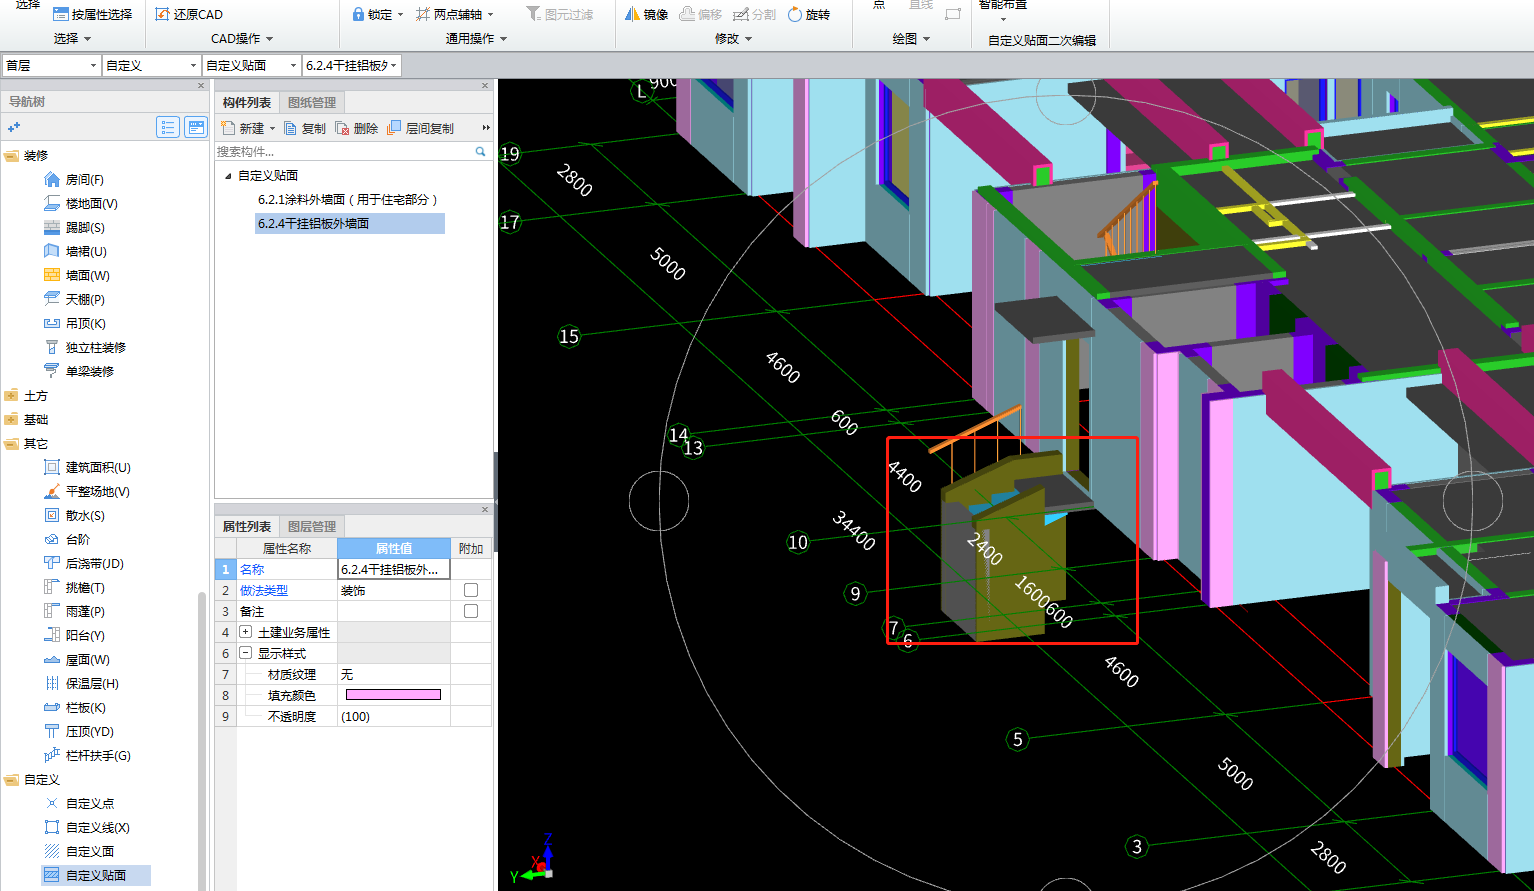1534x891 pixels.
Task: Switch to 图纸管理 tab
Action: click(312, 102)
